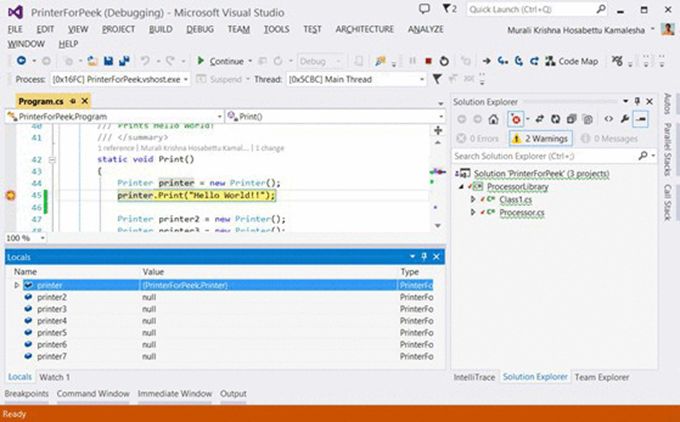This screenshot has height=422, width=680.
Task: Stop debugging with the red square
Action: (428, 61)
